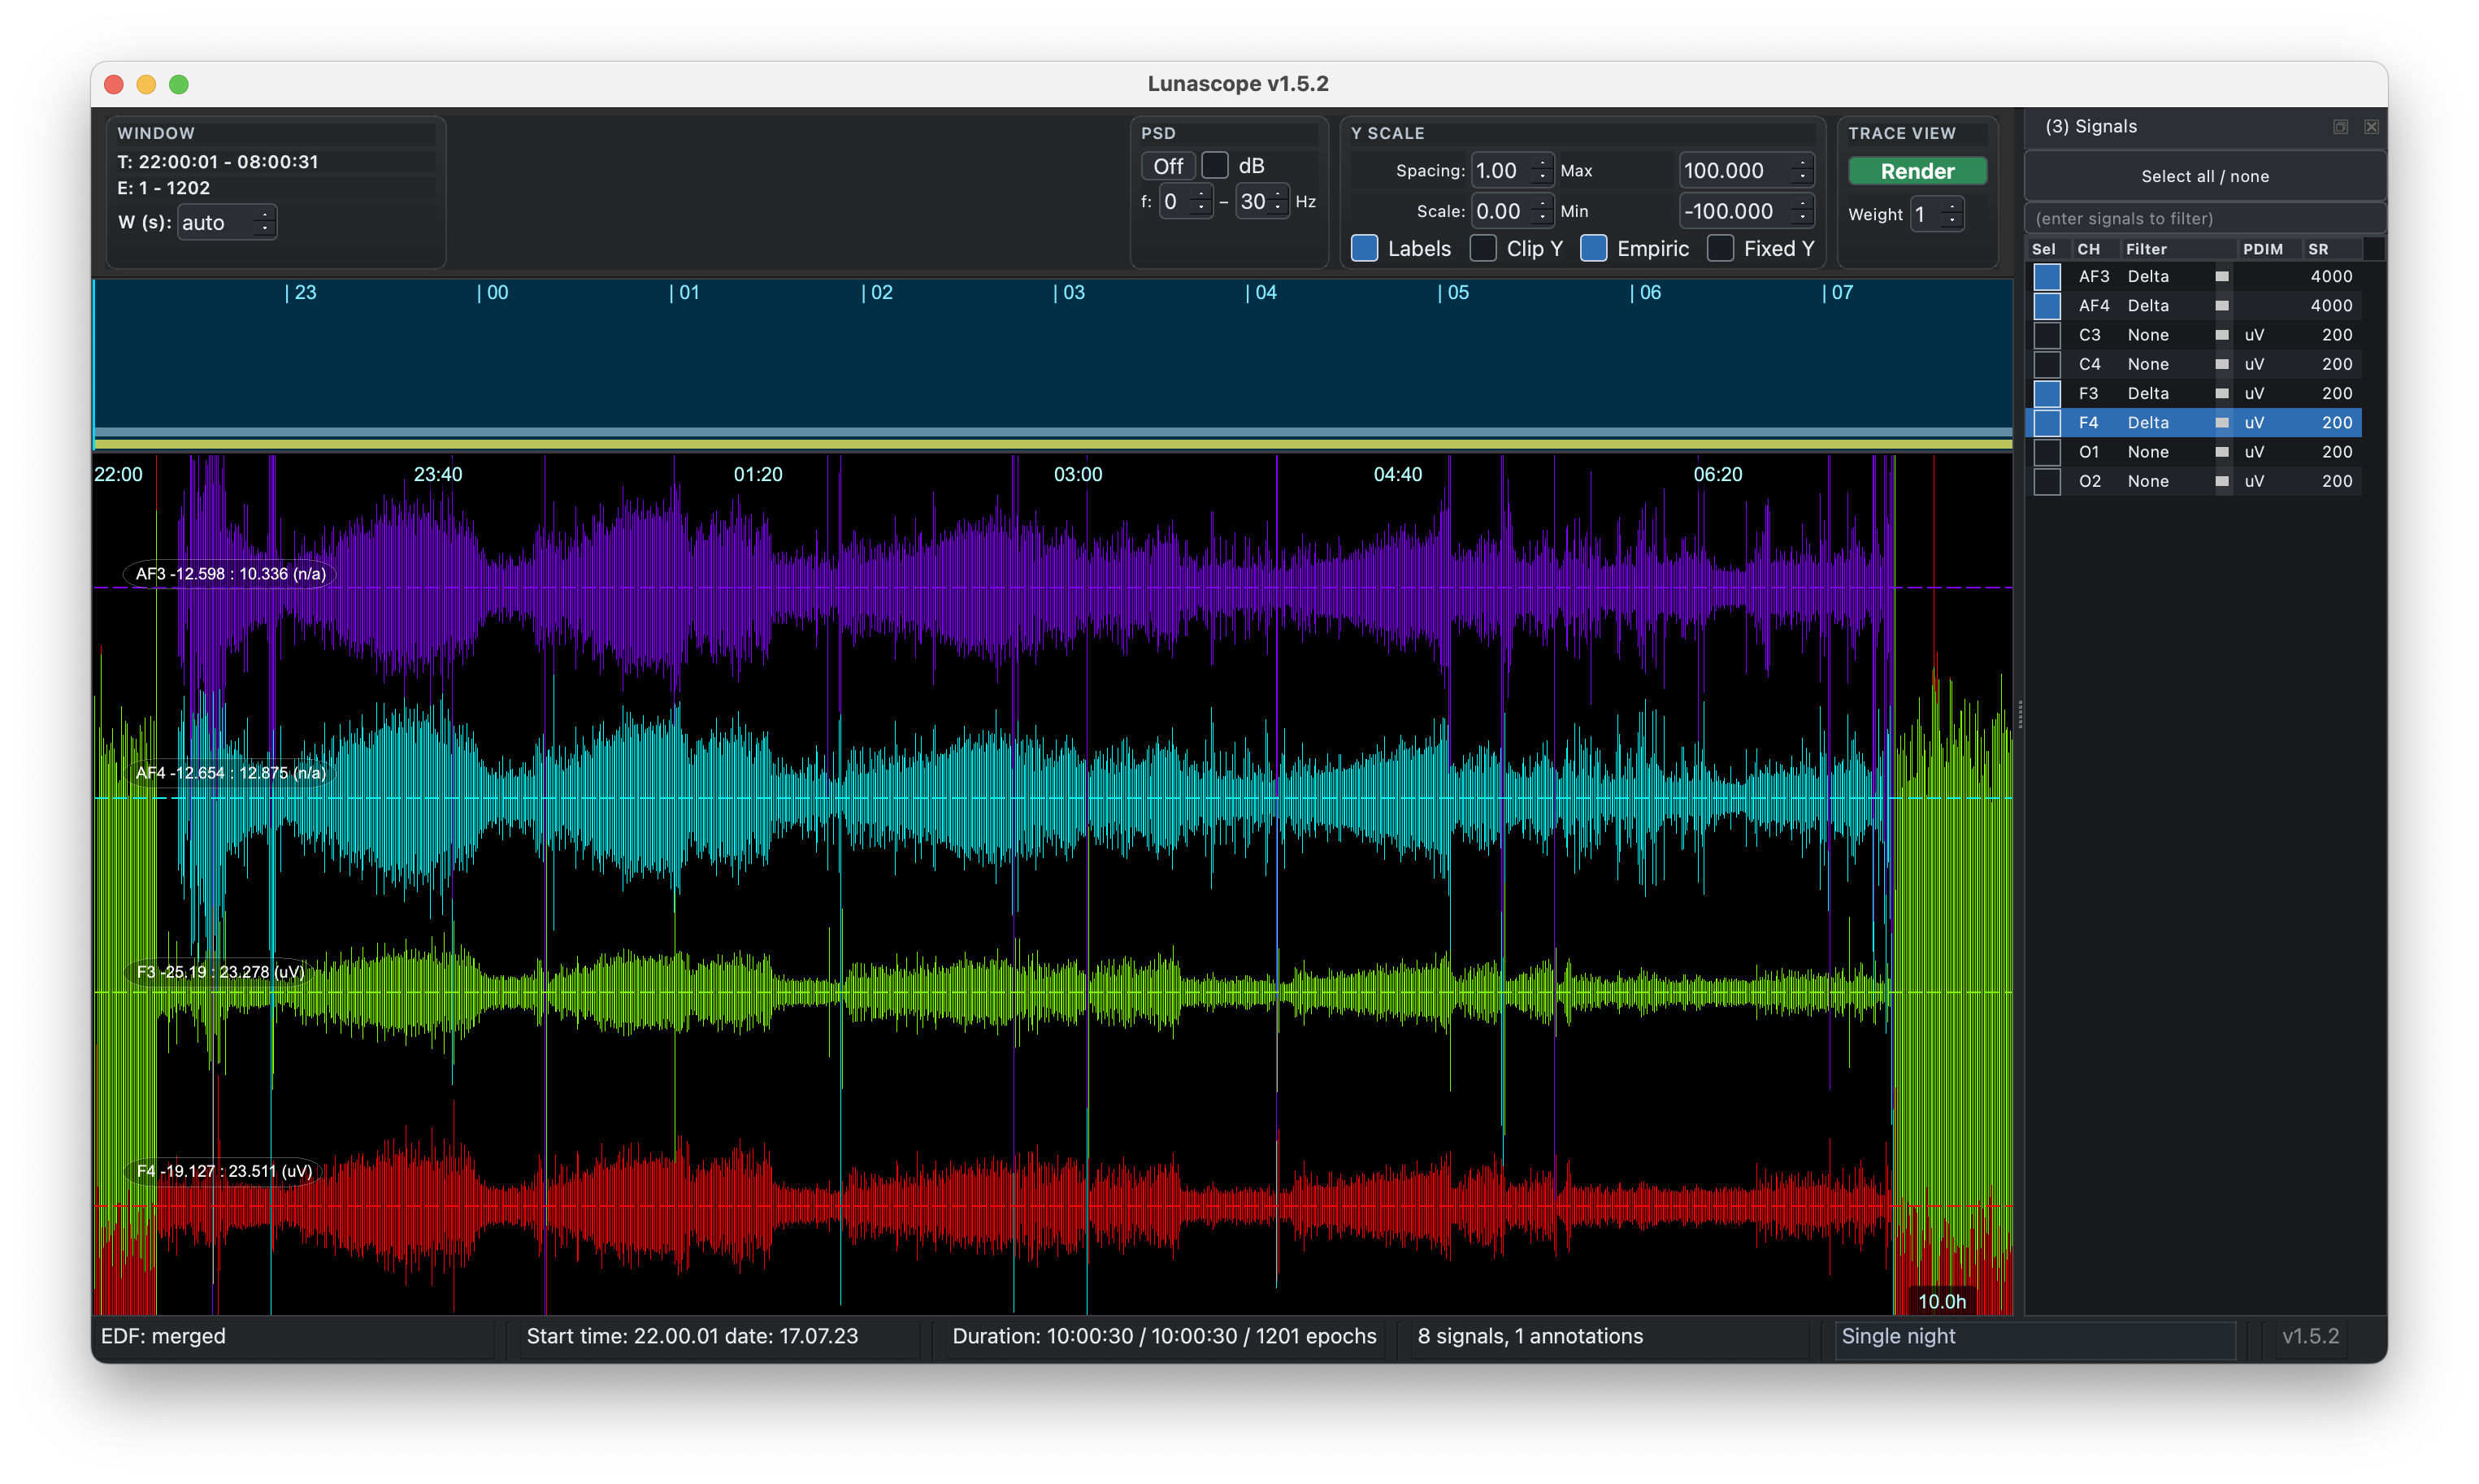Click the color square in C4 row
Image resolution: width=2479 pixels, height=1484 pixels.
click(x=2221, y=365)
